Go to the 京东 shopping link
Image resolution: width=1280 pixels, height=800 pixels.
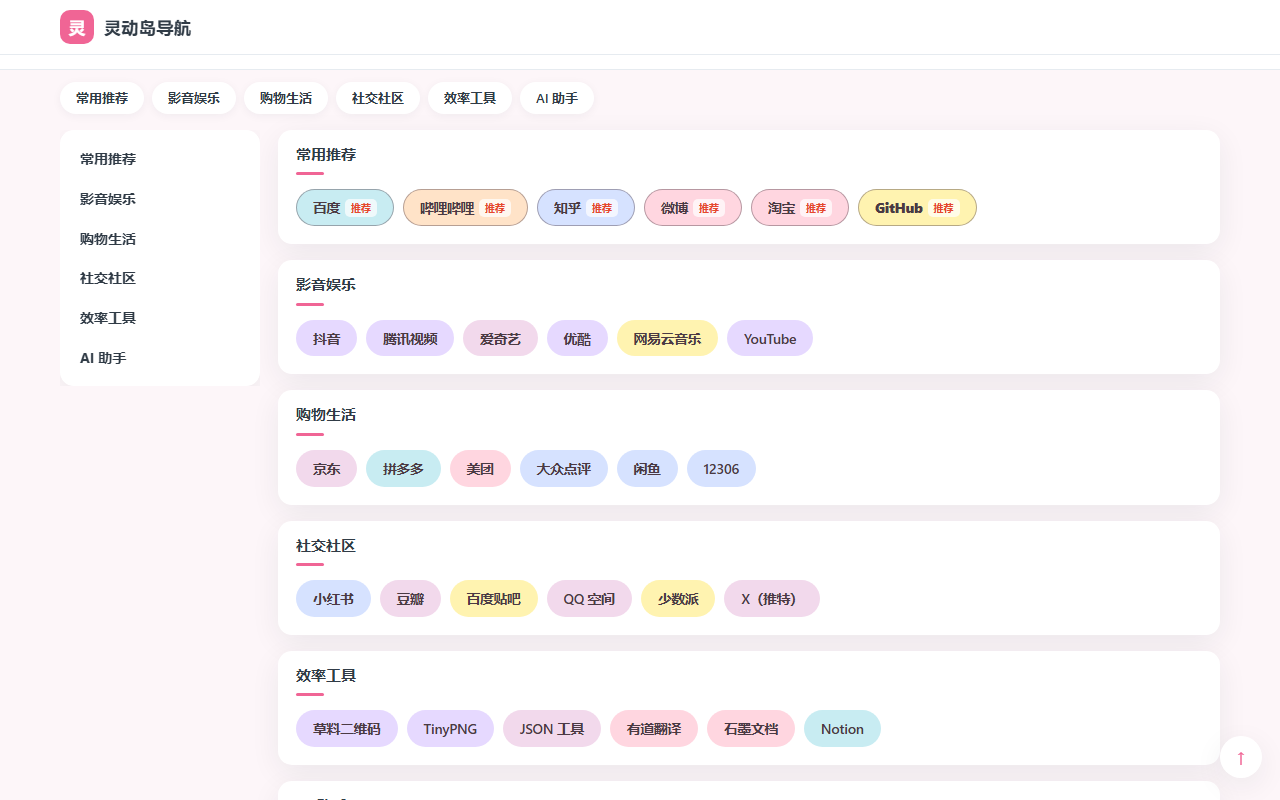327,469
